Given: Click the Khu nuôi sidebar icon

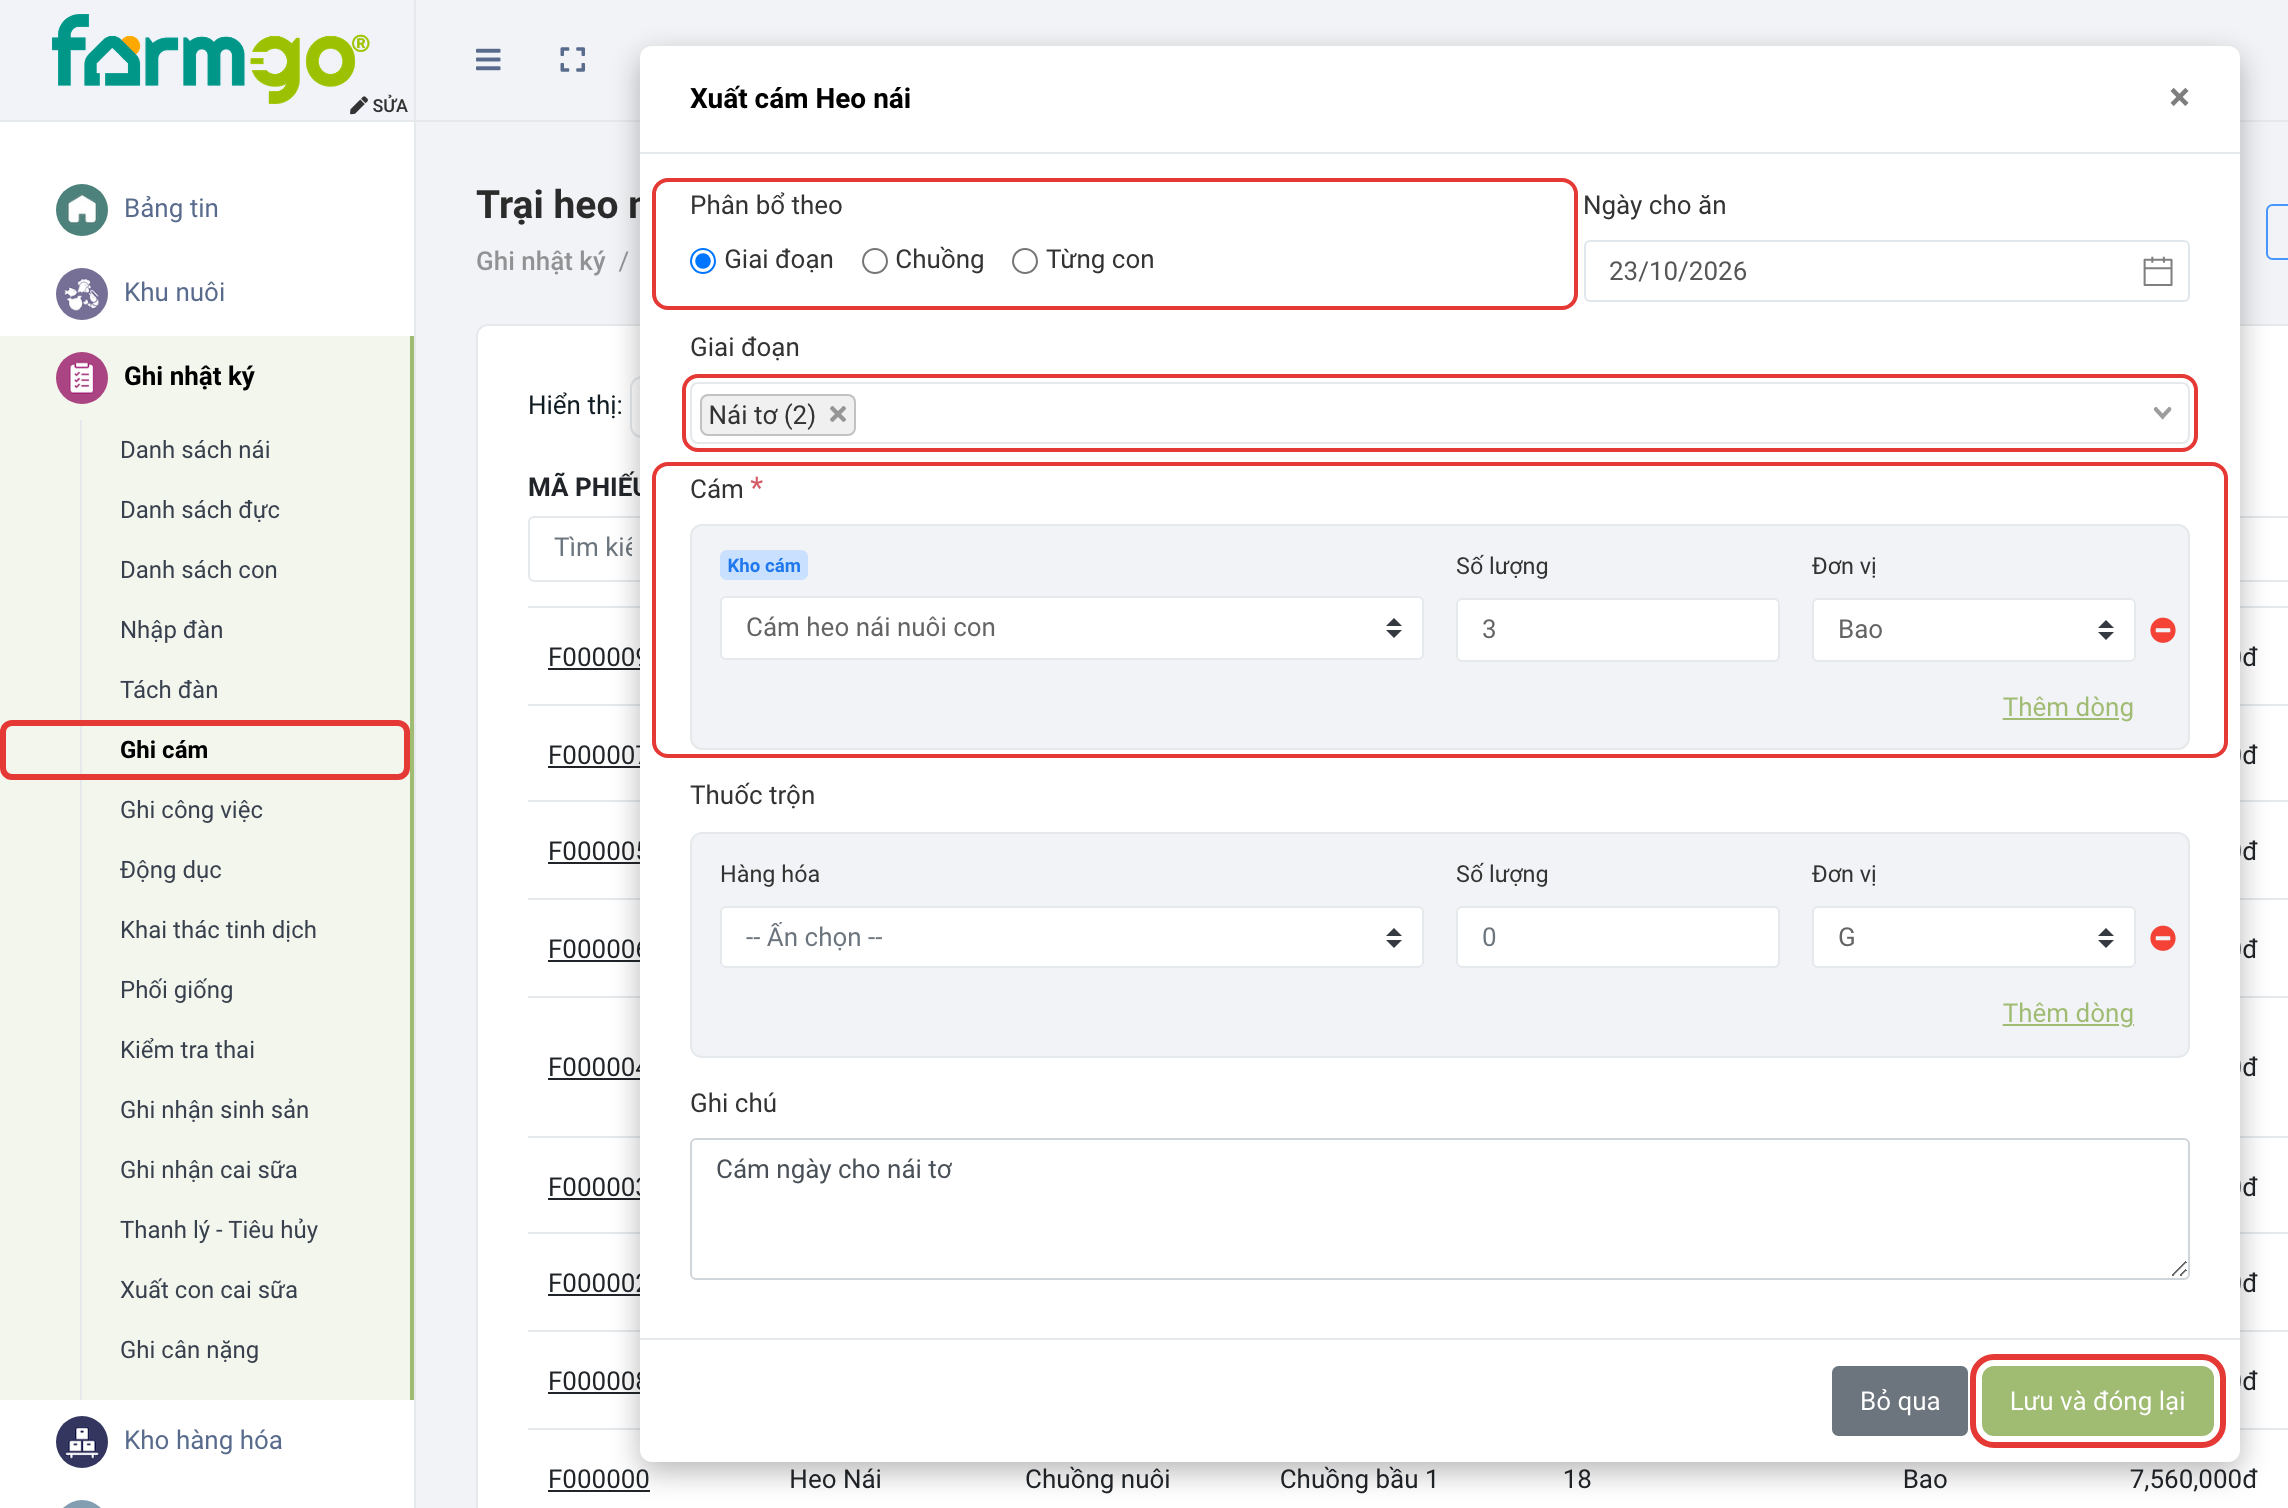Looking at the screenshot, I should click(82, 293).
